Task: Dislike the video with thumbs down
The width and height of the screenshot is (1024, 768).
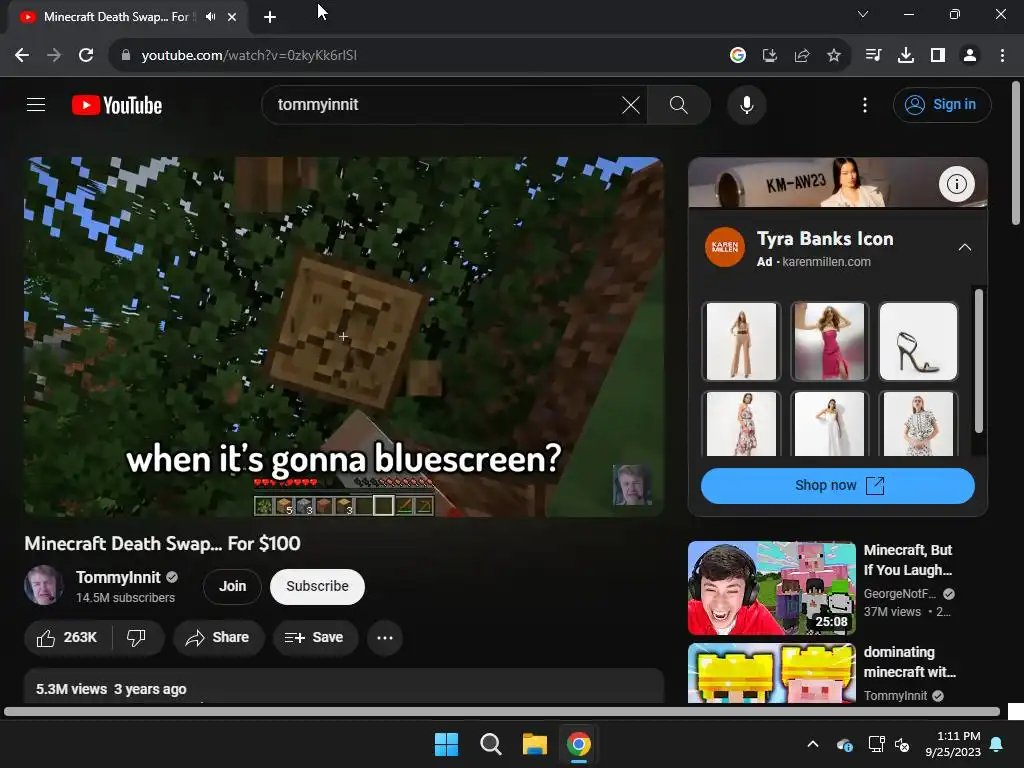Action: [x=136, y=637]
